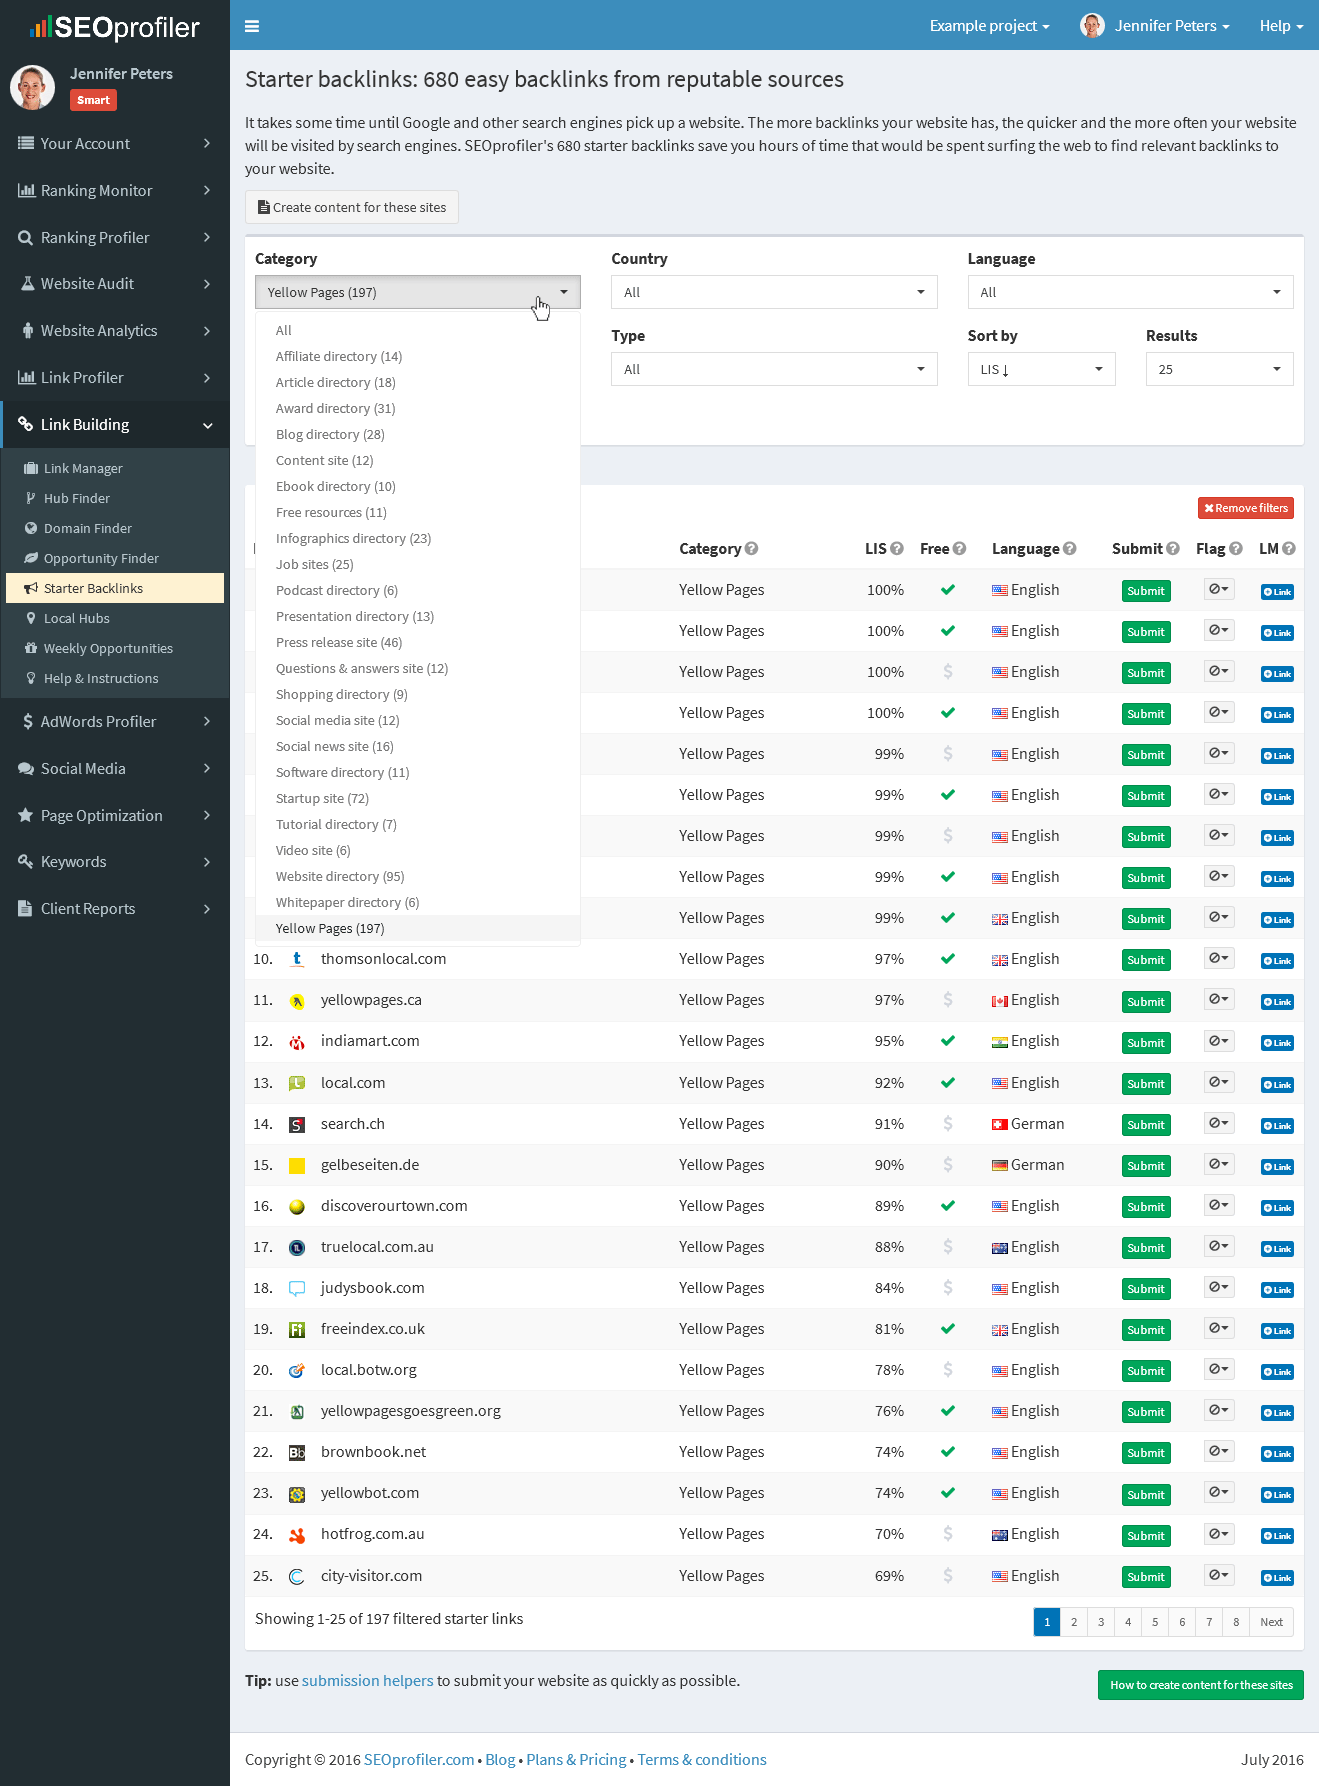Open the Language filter dropdown

pyautogui.click(x=1130, y=292)
